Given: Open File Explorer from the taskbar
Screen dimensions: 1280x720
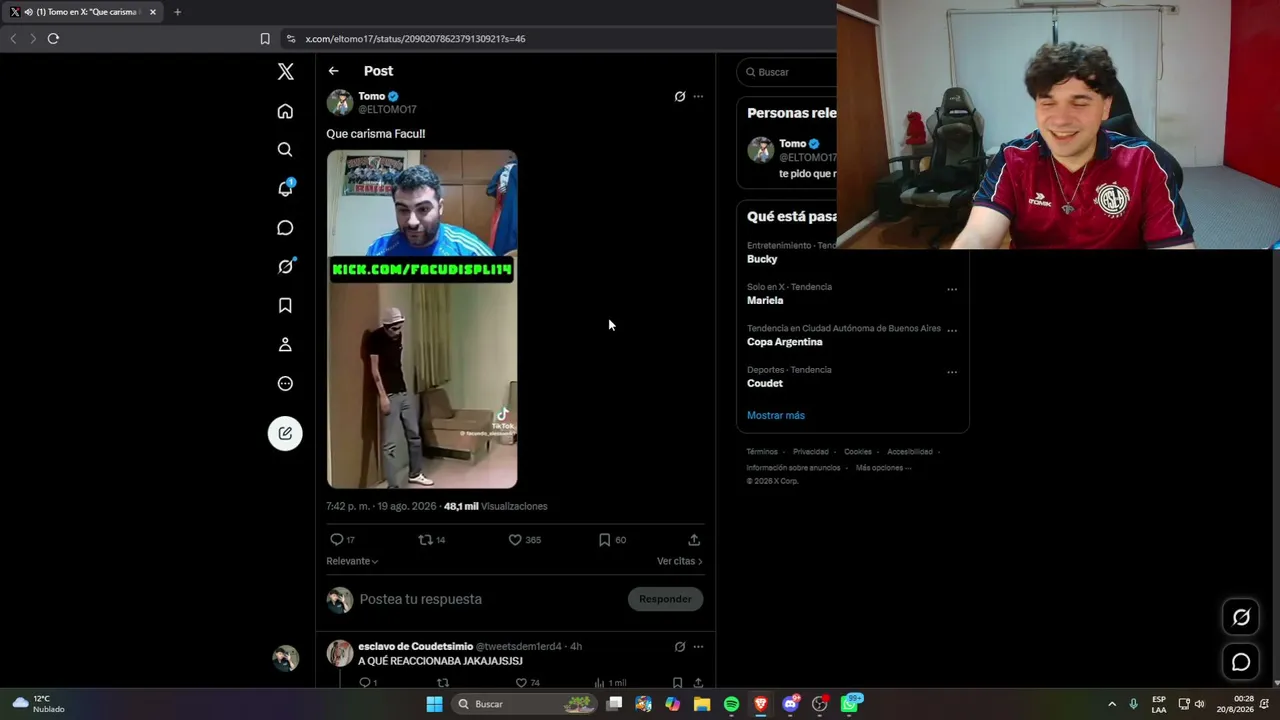Looking at the screenshot, I should (702, 704).
